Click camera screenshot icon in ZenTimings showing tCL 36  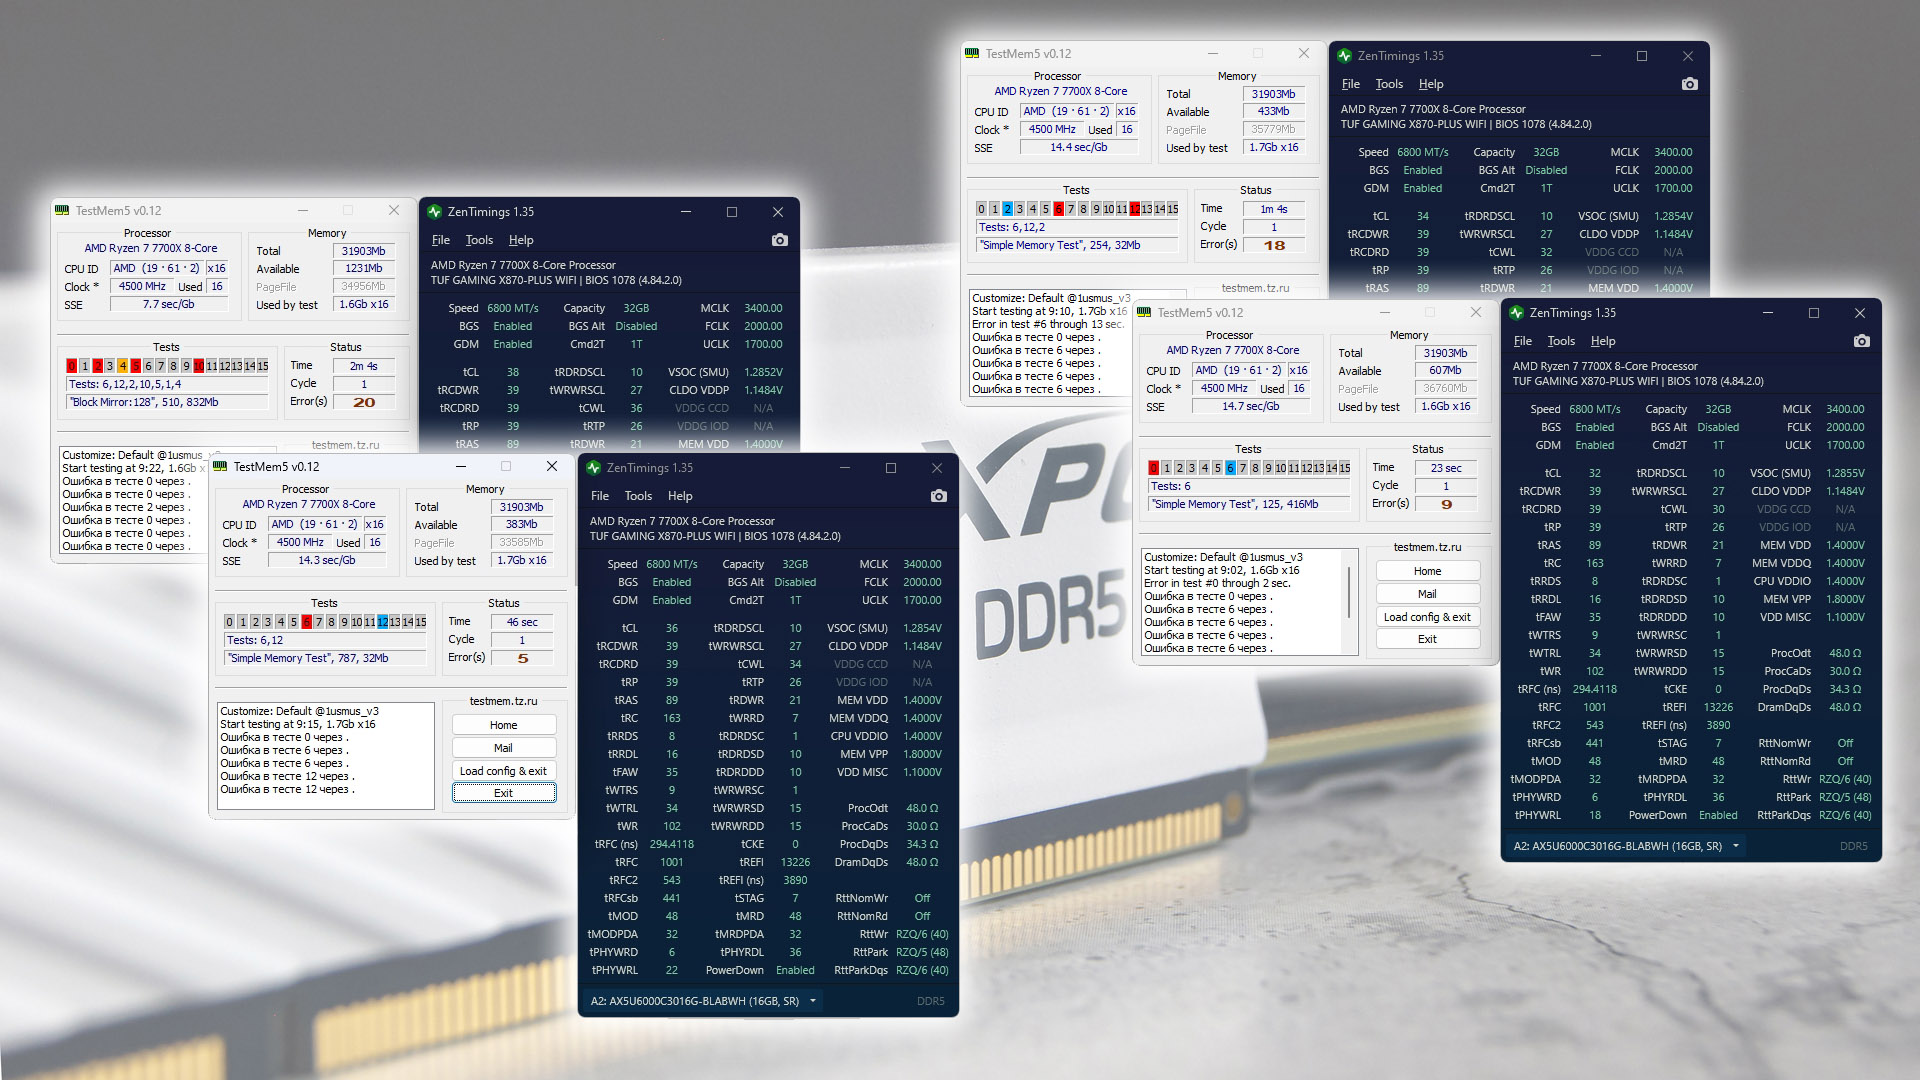938,496
